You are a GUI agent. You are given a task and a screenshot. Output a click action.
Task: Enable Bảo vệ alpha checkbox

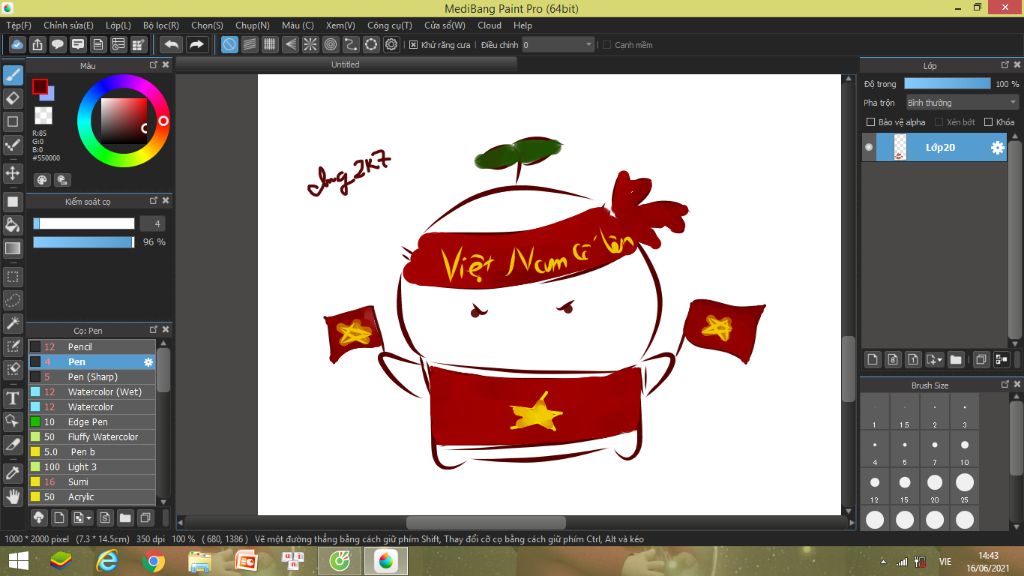pos(871,122)
